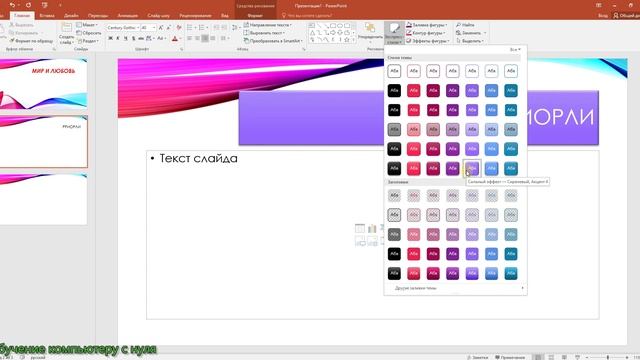The image size is (640, 360).
Task: Open Layout (Макет) dropdown
Action: tap(87, 25)
